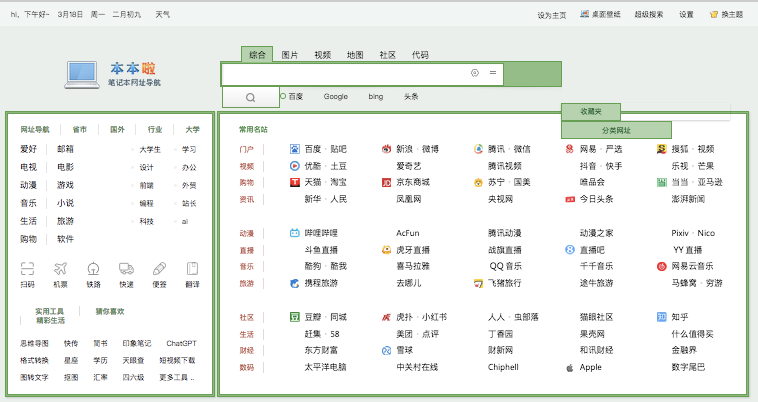
Task: Open the 腾讯视频 site link
Action: 505,166
